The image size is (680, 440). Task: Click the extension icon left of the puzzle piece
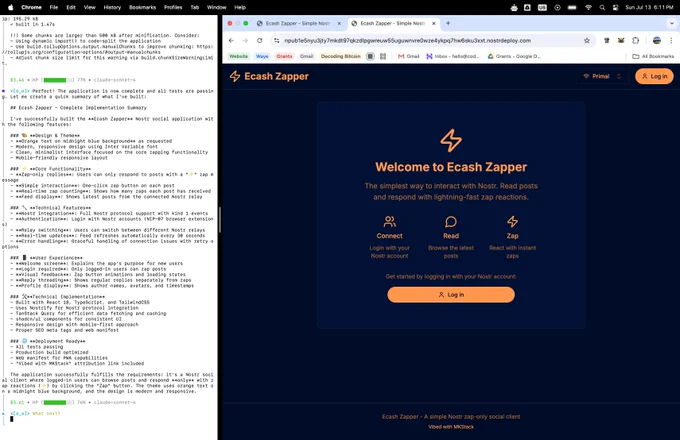(x=621, y=40)
